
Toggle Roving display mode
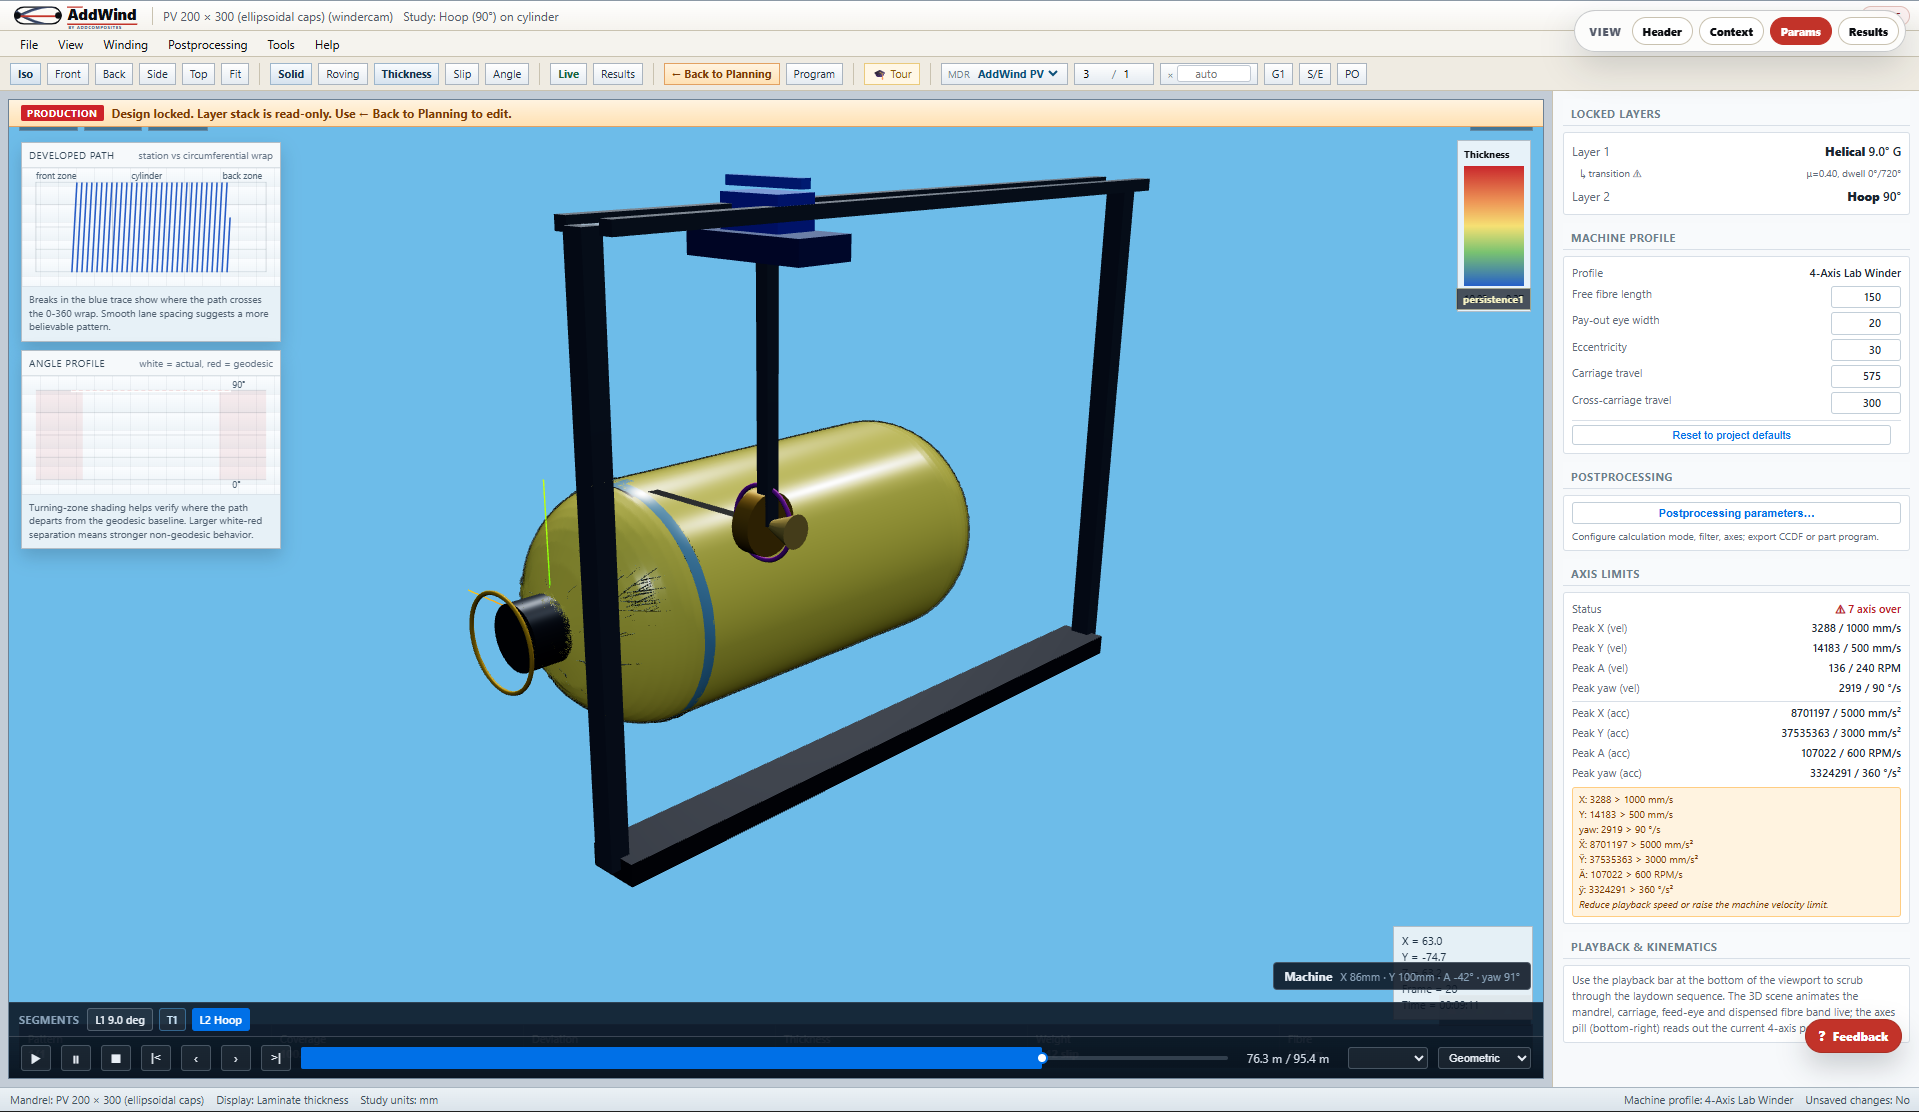tap(342, 74)
